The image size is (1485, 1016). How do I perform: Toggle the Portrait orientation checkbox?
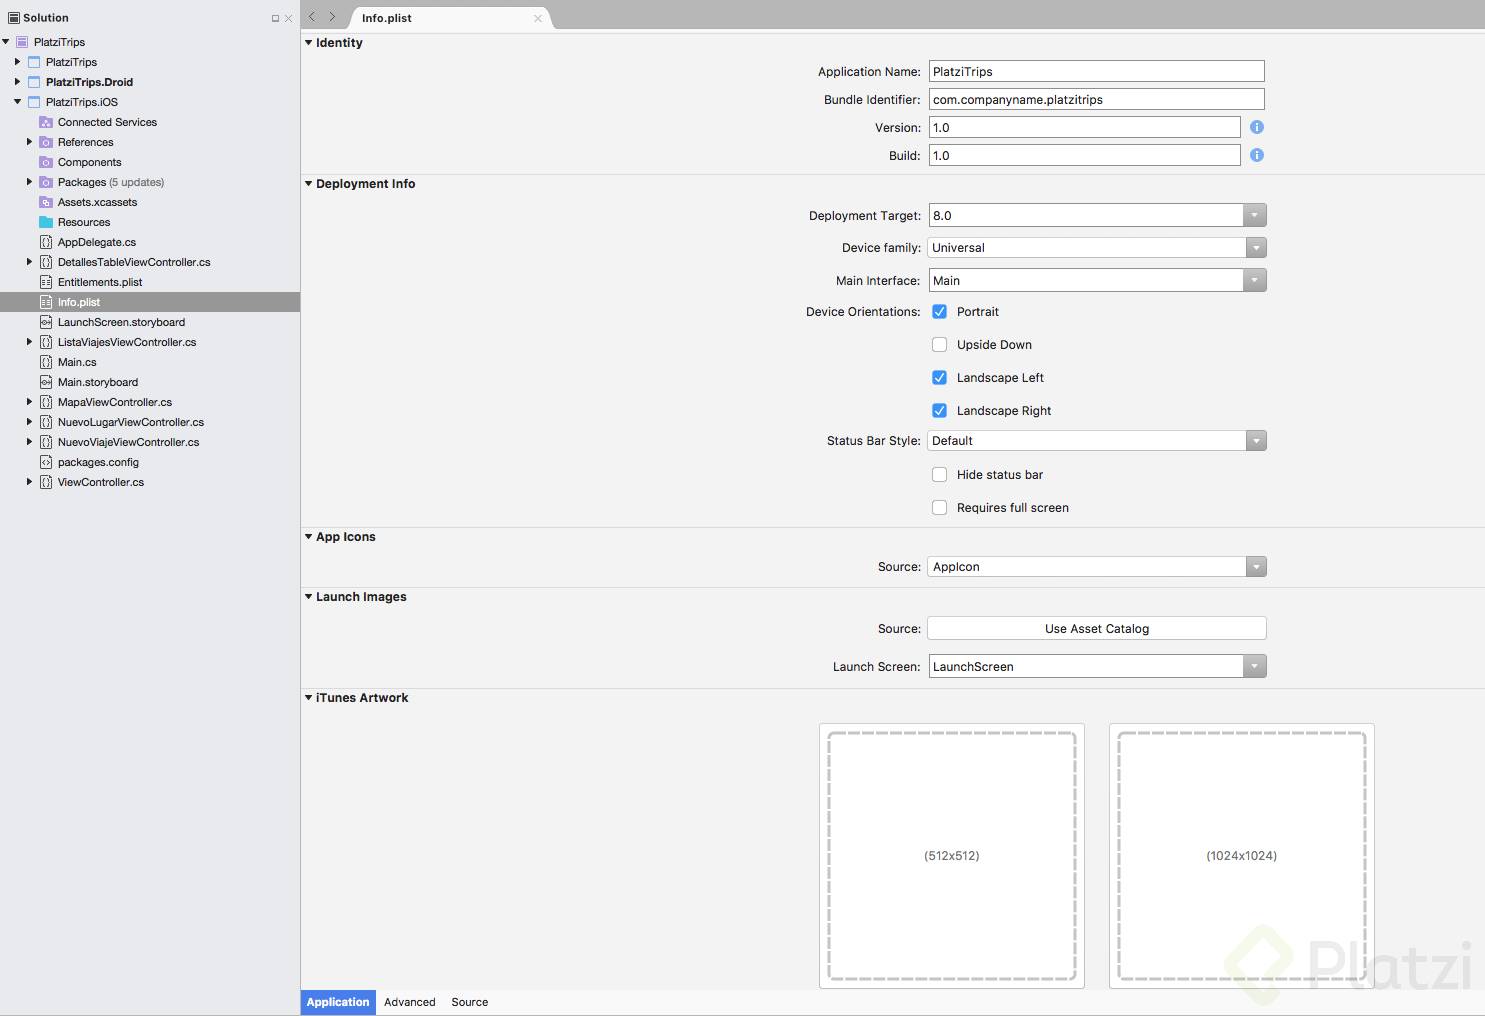(939, 312)
